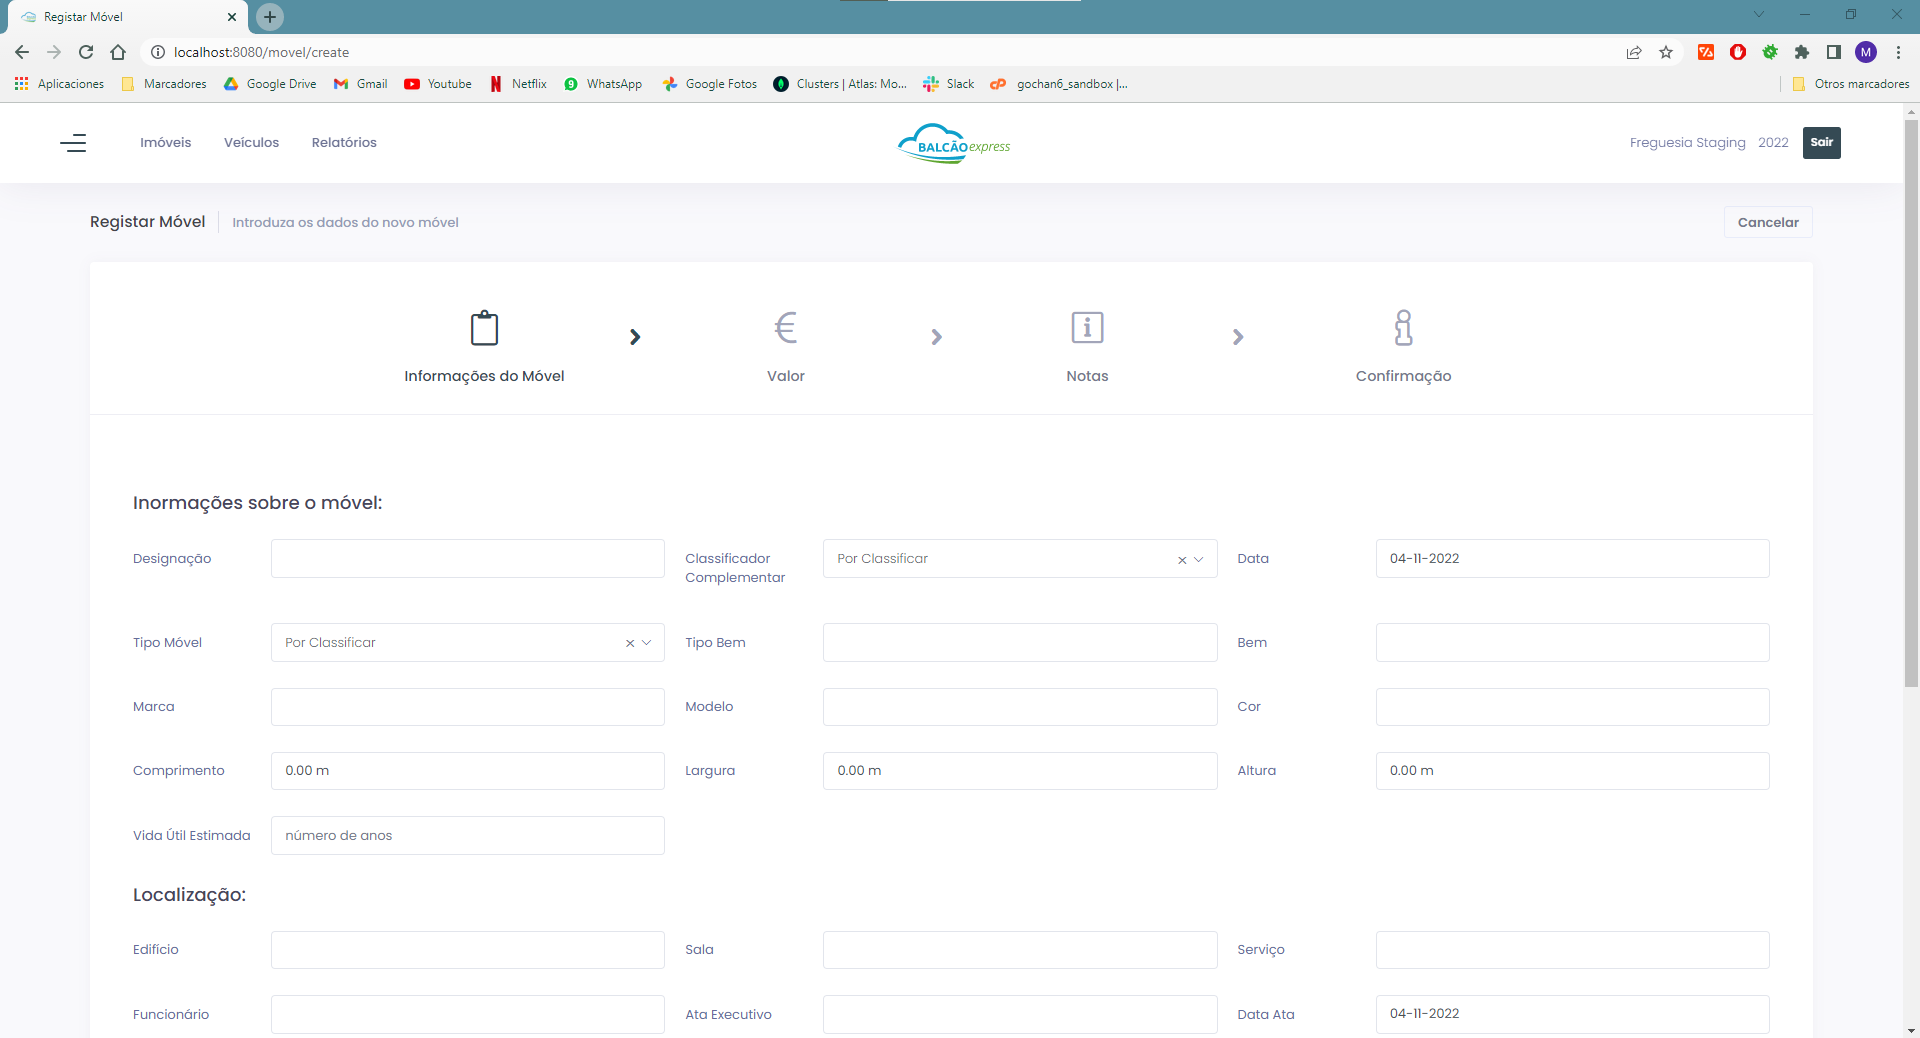Clear the Classificador Complementar selection

point(1182,560)
